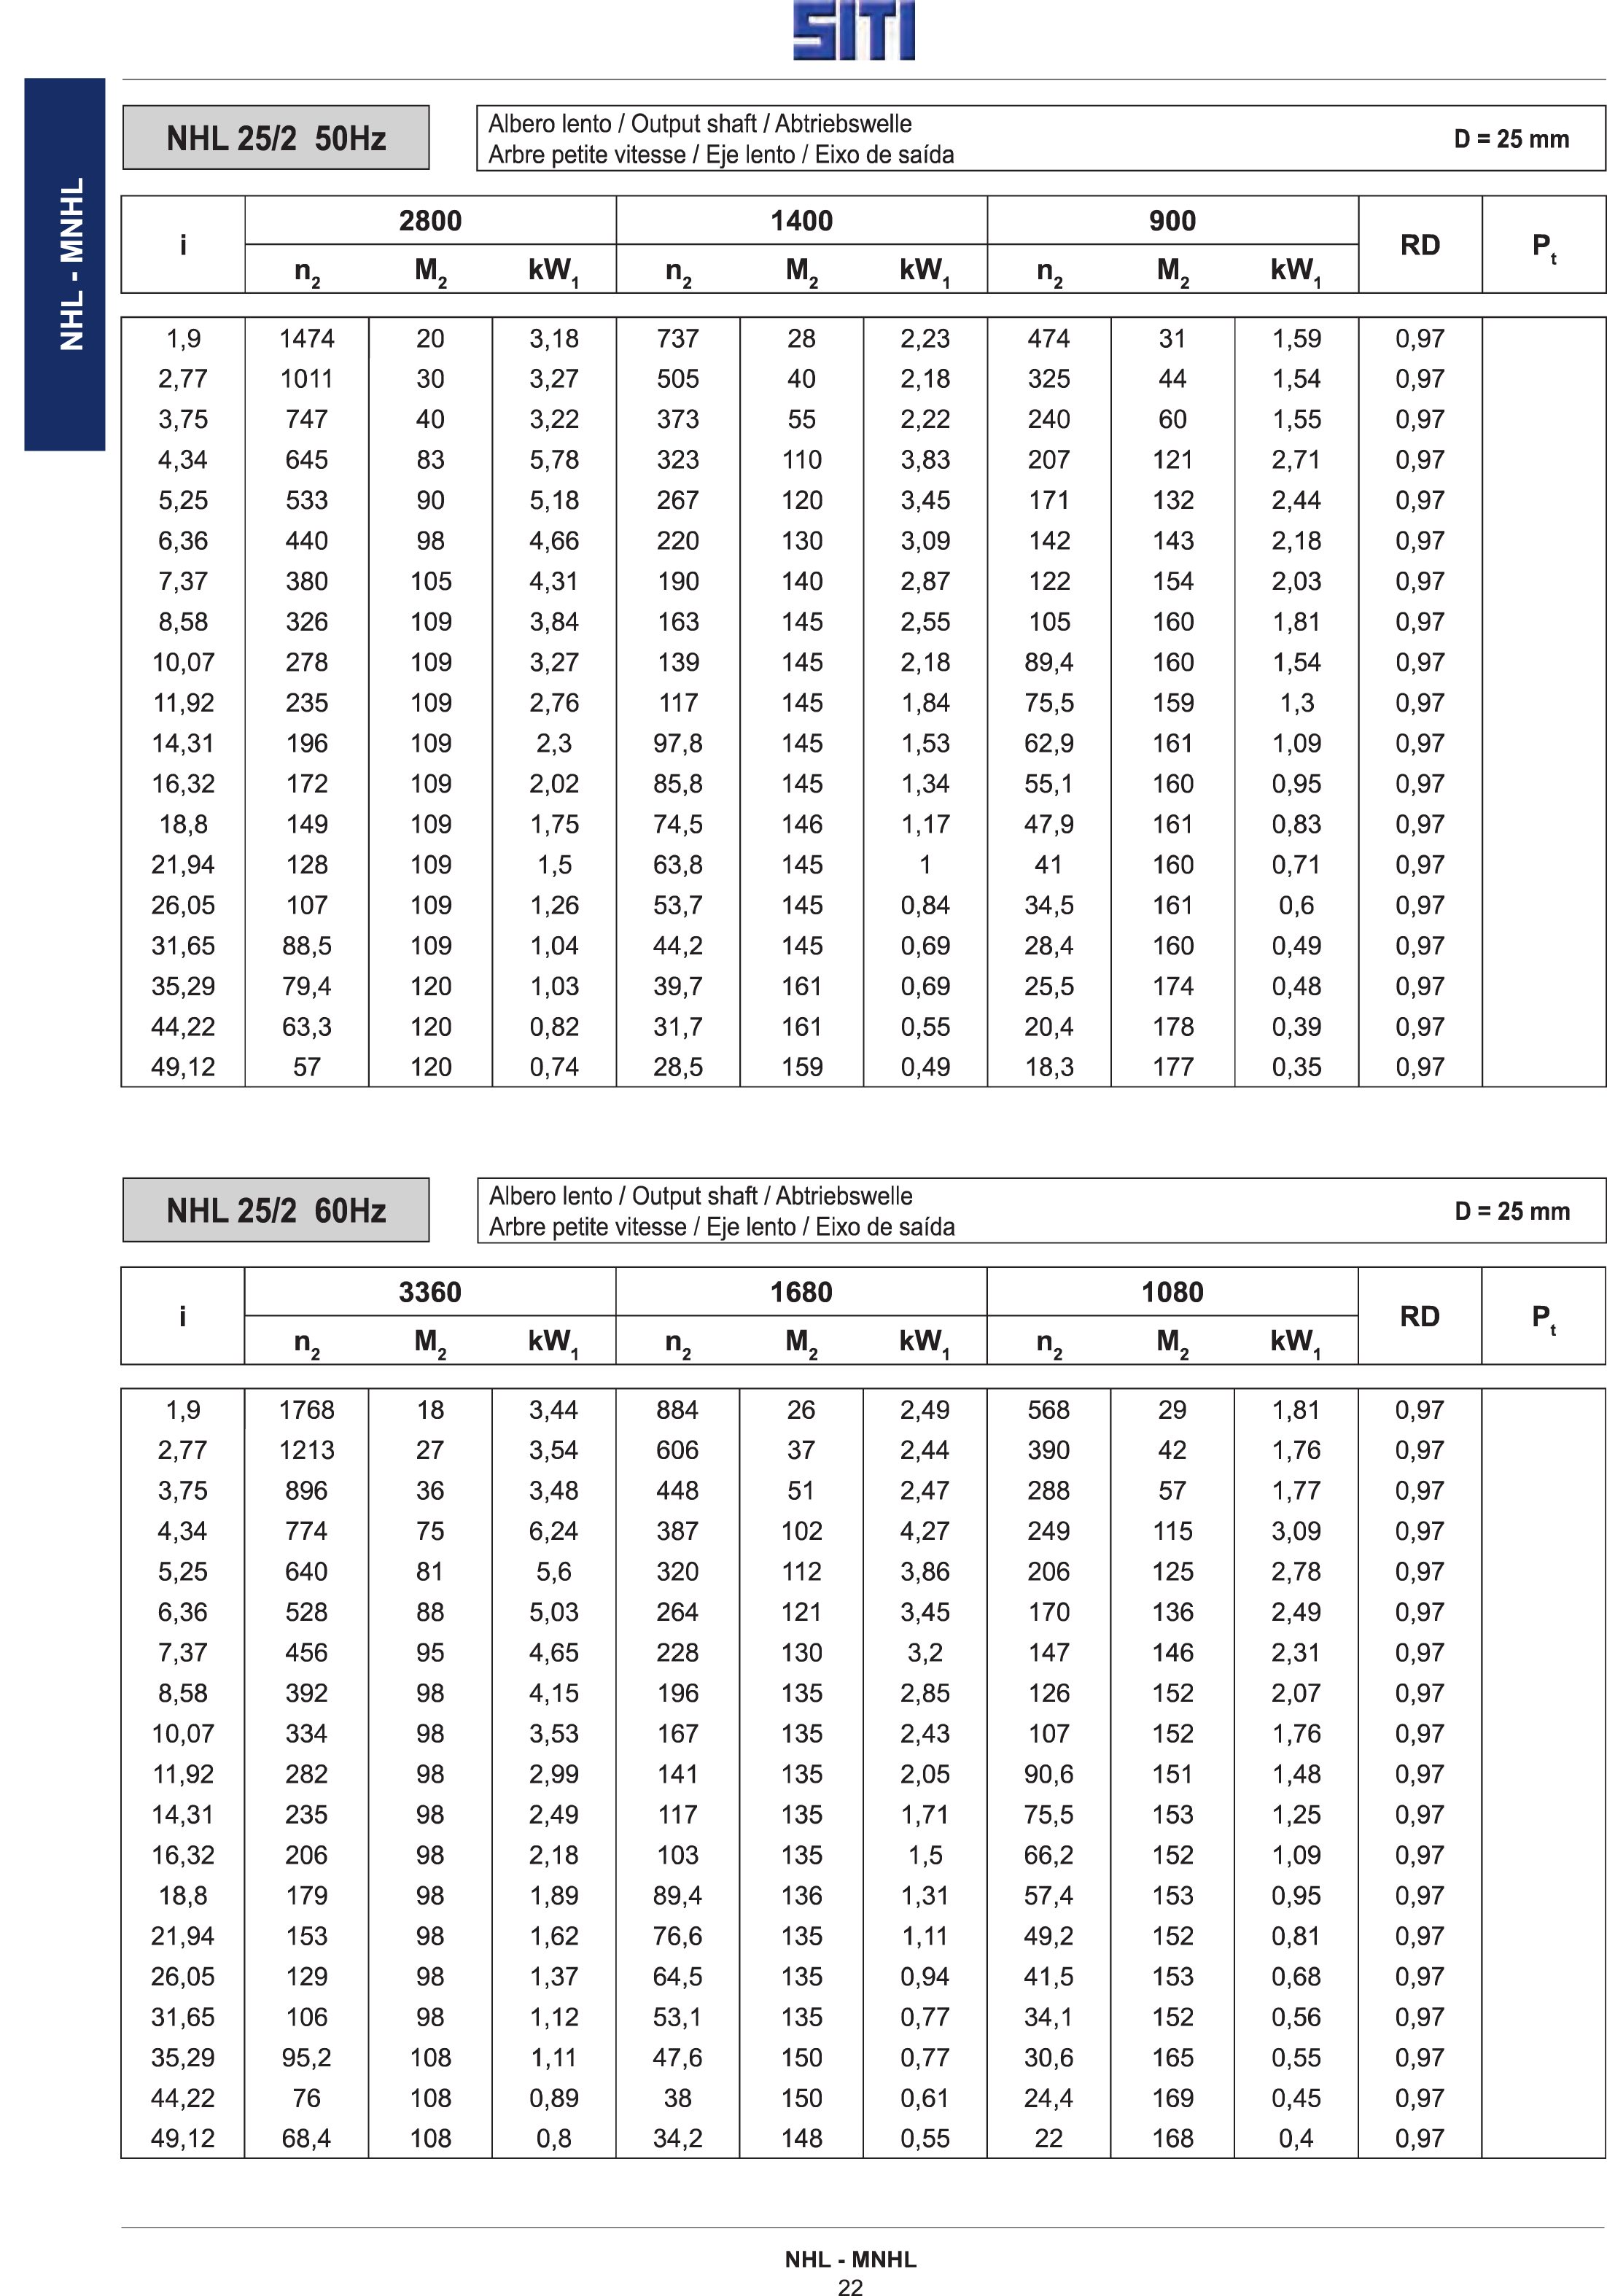Image resolution: width=1607 pixels, height=2296 pixels.
Task: Click cell value 88,5
Action: [x=307, y=946]
